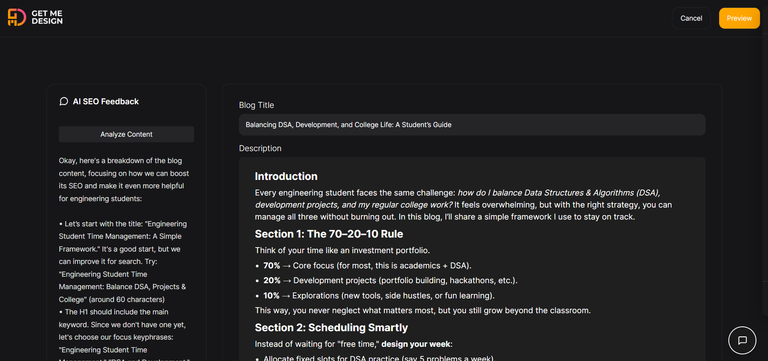Image resolution: width=768 pixels, height=361 pixels.
Task: Click feedback bullet 'Let's start with the title'
Action: [x=123, y=262]
